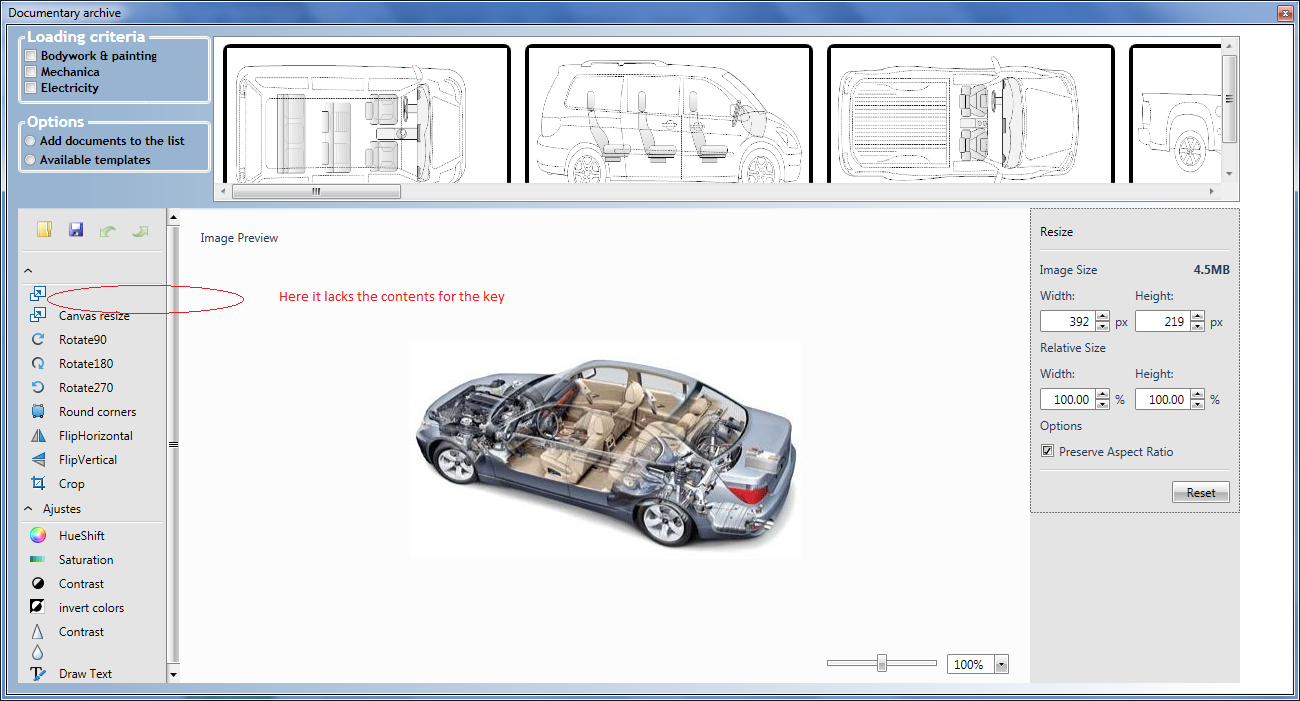The height and width of the screenshot is (701, 1300).
Task: Select the Rotate90 tool
Action: 82,340
